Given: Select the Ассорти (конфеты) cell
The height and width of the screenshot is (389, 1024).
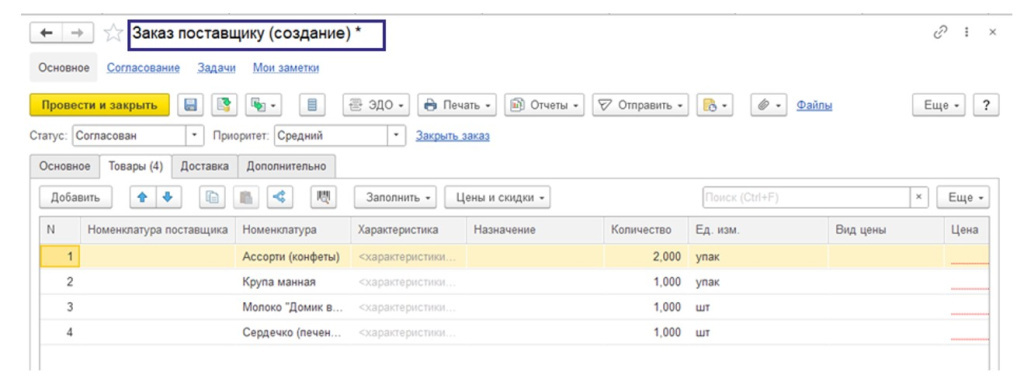Looking at the screenshot, I should 293,257.
